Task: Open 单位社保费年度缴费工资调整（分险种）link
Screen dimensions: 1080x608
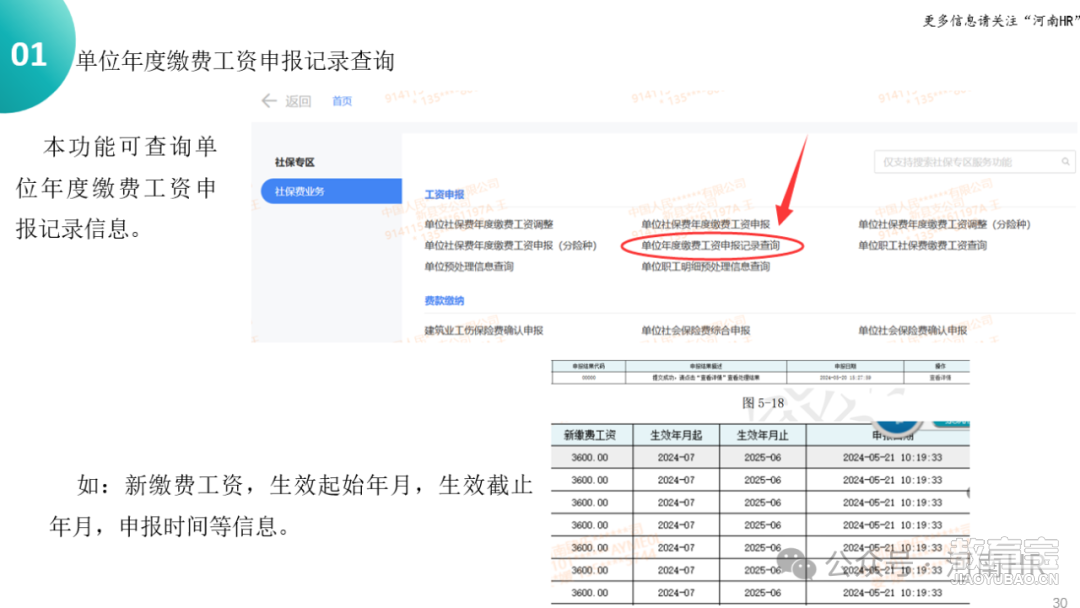Action: coord(944,224)
